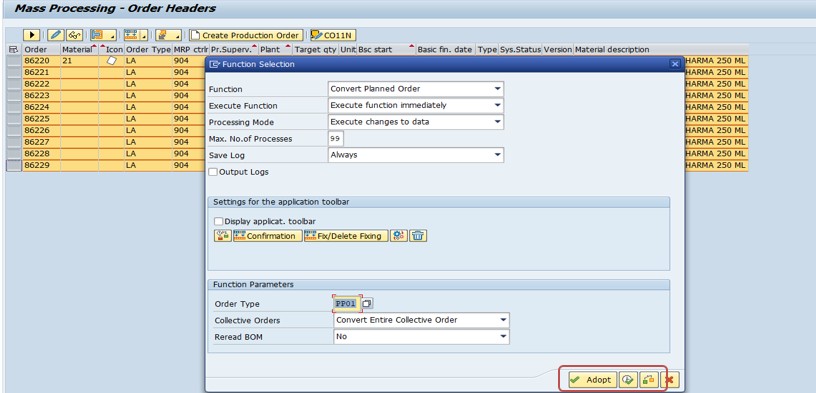The height and width of the screenshot is (393, 816).
Task: Click the MRP ctrlr column header
Action: coord(190,49)
